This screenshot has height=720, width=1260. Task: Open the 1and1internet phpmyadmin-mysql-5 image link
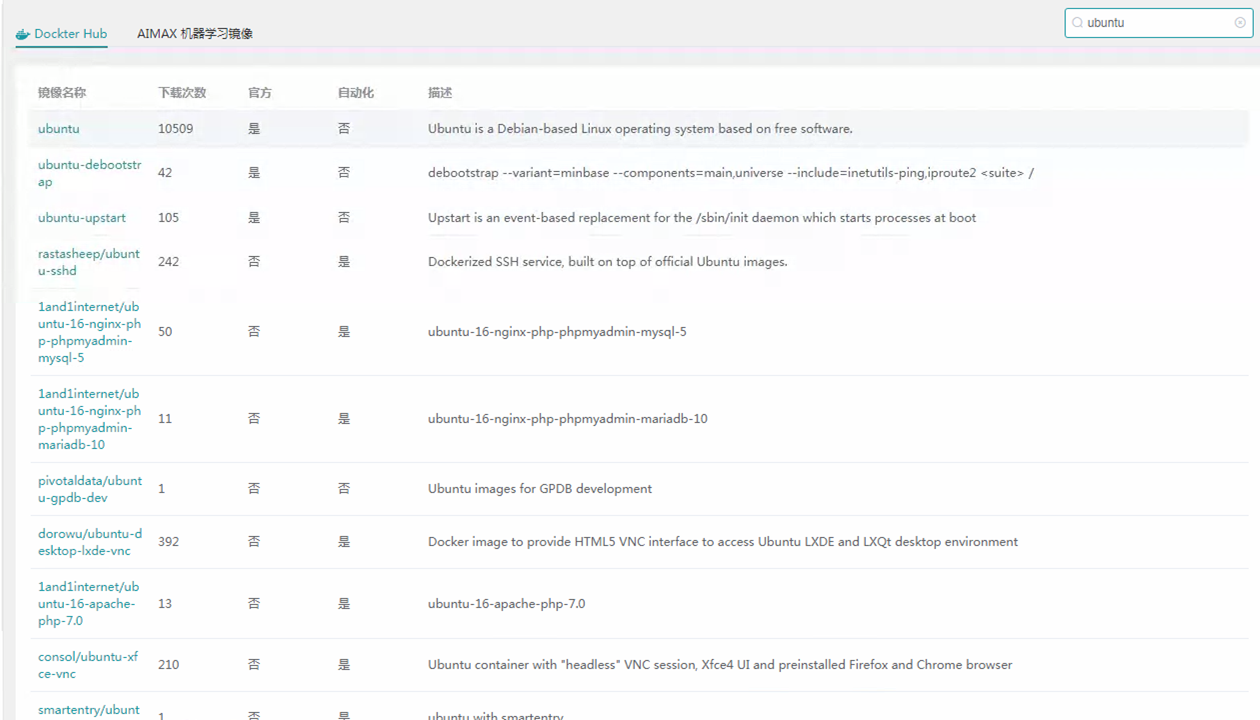[89, 332]
